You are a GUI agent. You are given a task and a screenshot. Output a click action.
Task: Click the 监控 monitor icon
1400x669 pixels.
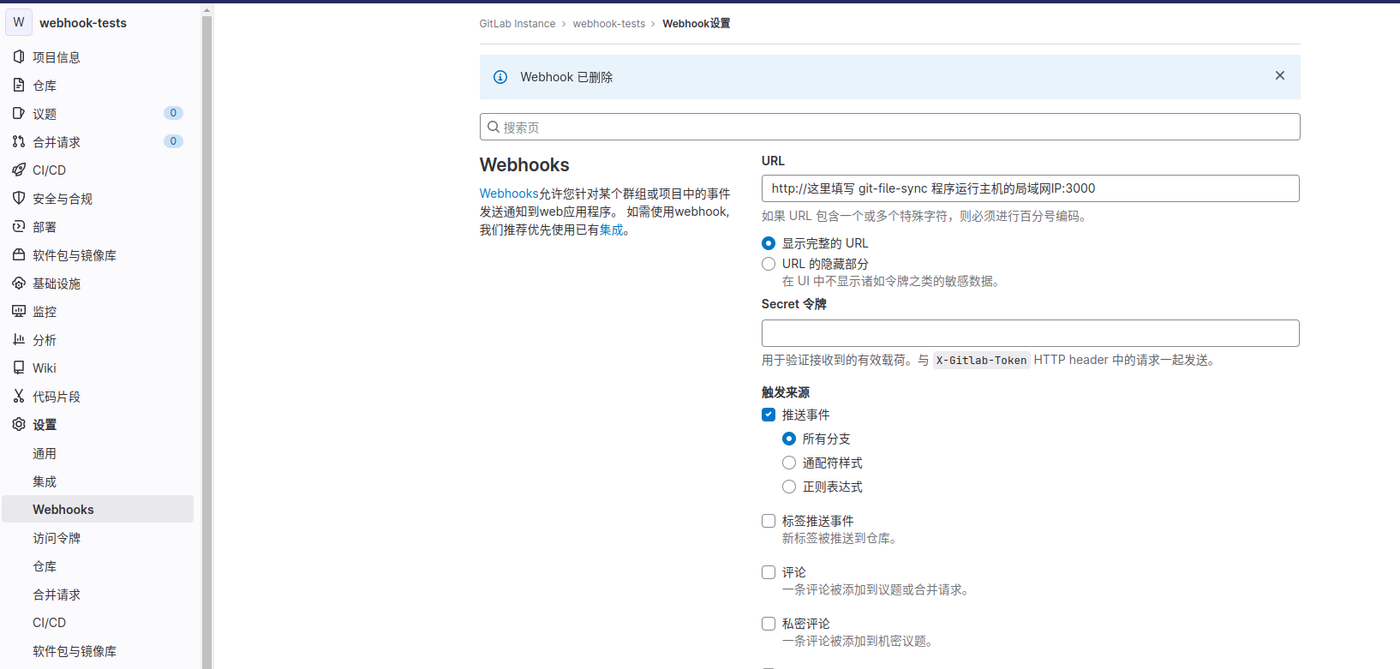(x=19, y=312)
